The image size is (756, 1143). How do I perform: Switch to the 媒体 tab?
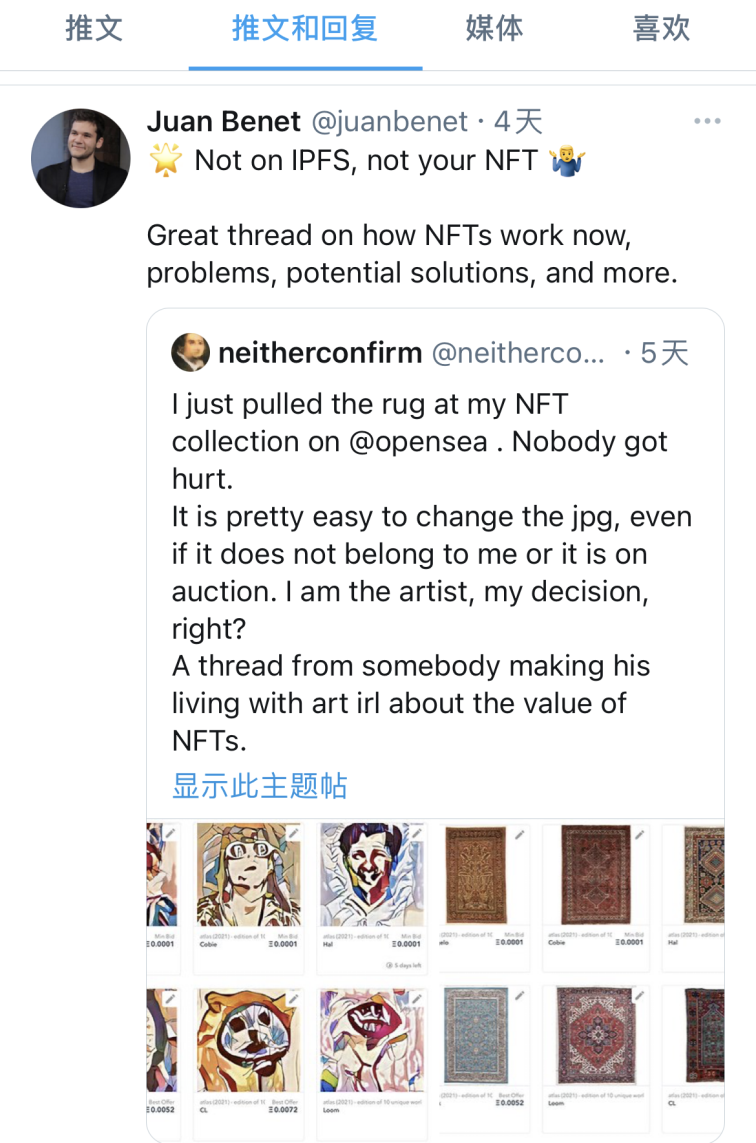coord(493,30)
